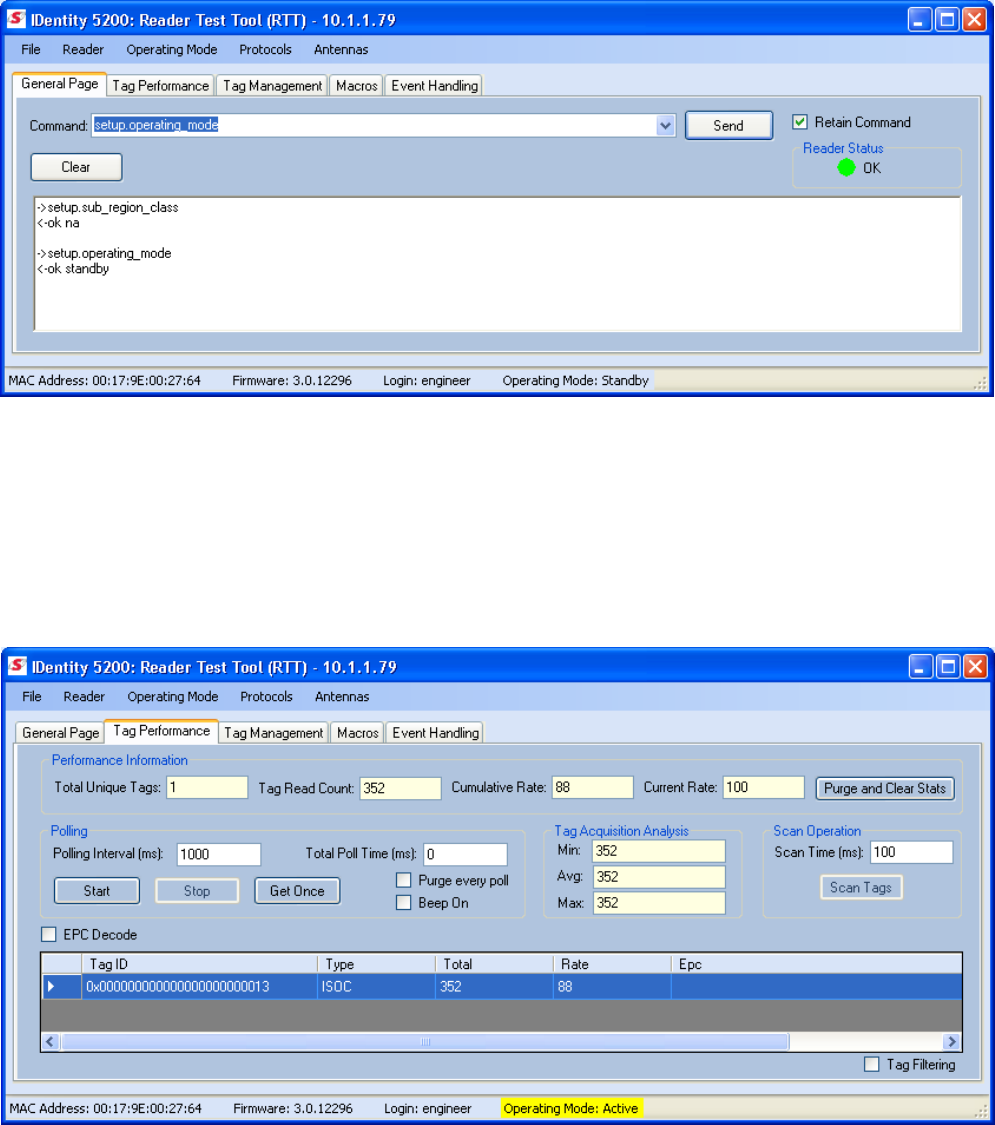995x1125 pixels.
Task: Open the Operating Mode menu in the upper window
Action: 171,50
